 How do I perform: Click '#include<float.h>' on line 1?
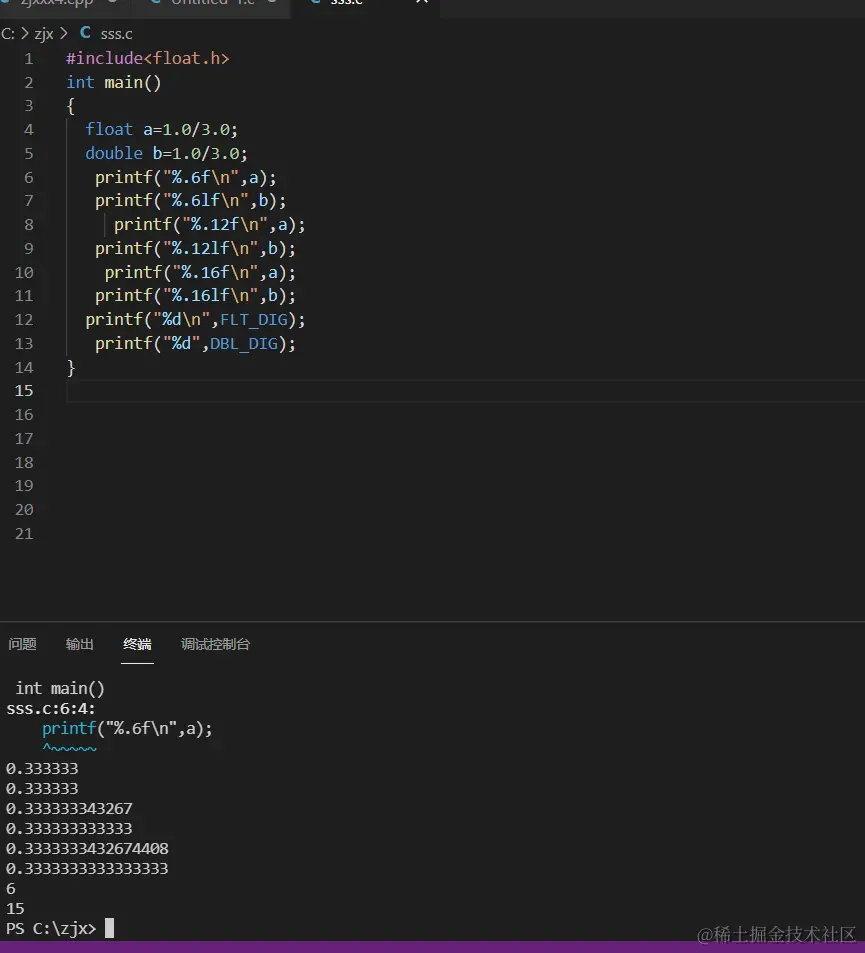point(148,58)
